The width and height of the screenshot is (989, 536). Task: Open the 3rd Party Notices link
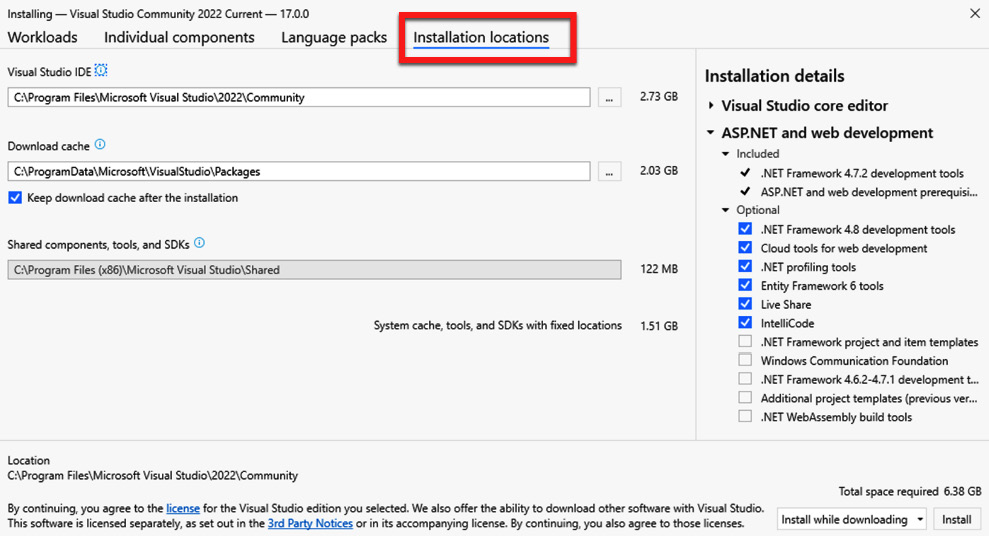click(x=310, y=523)
